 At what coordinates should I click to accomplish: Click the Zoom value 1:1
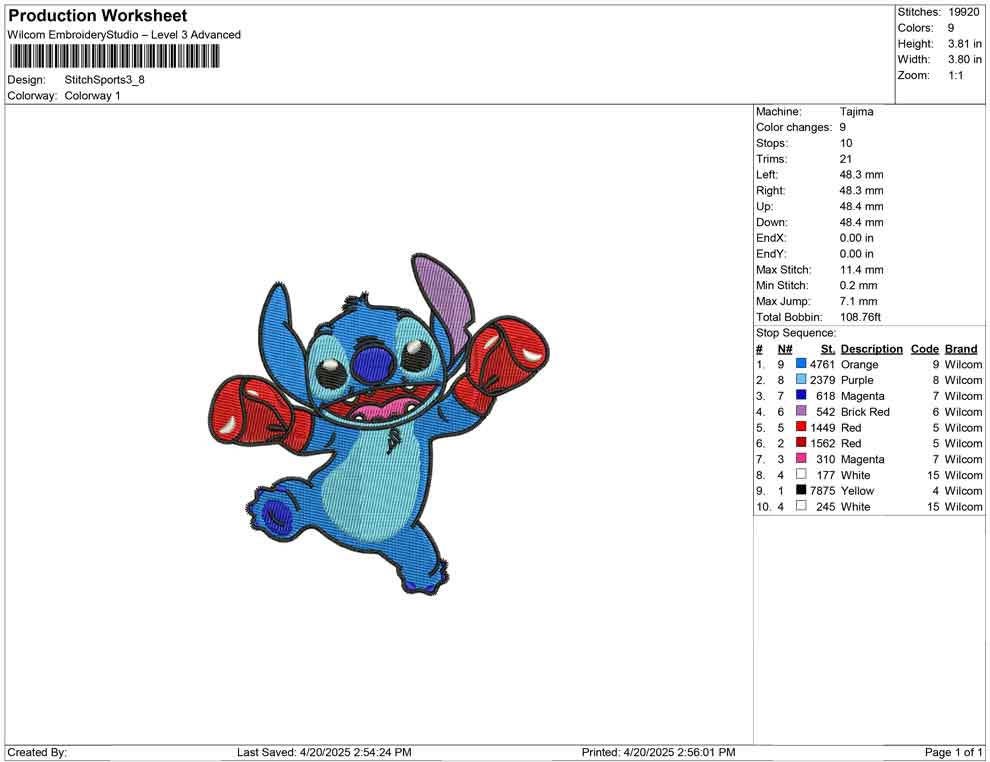point(955,75)
